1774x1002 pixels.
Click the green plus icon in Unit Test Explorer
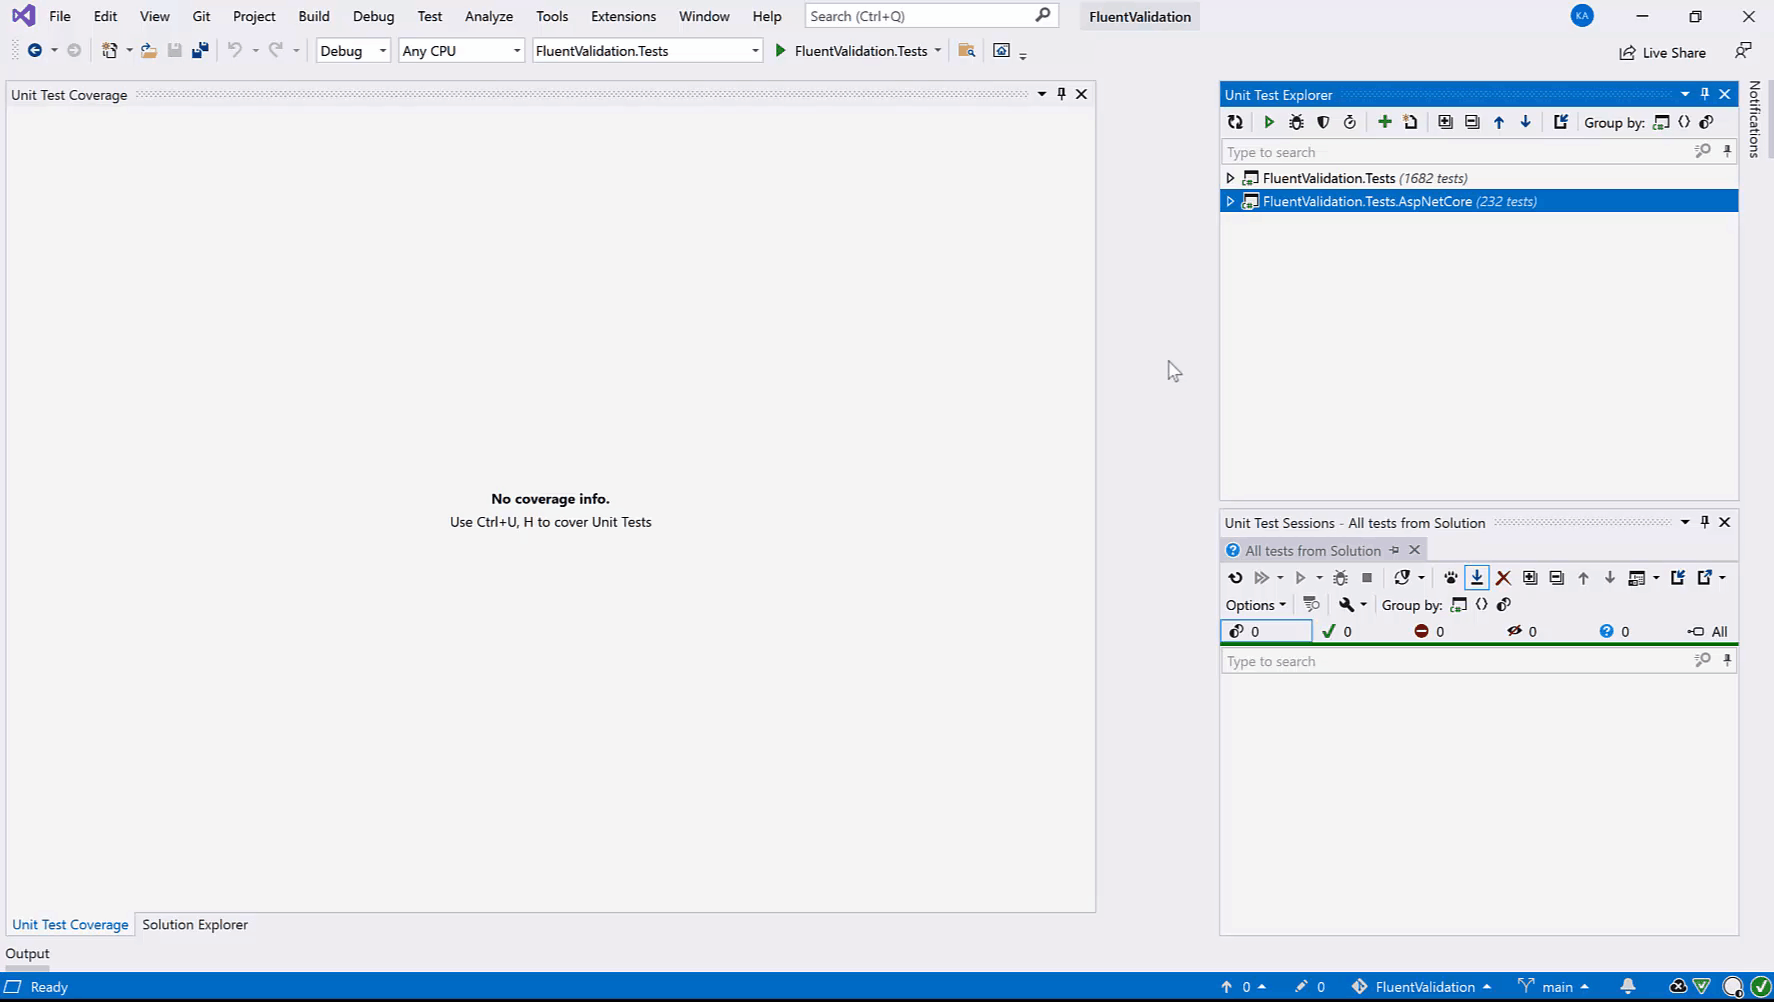tap(1384, 122)
